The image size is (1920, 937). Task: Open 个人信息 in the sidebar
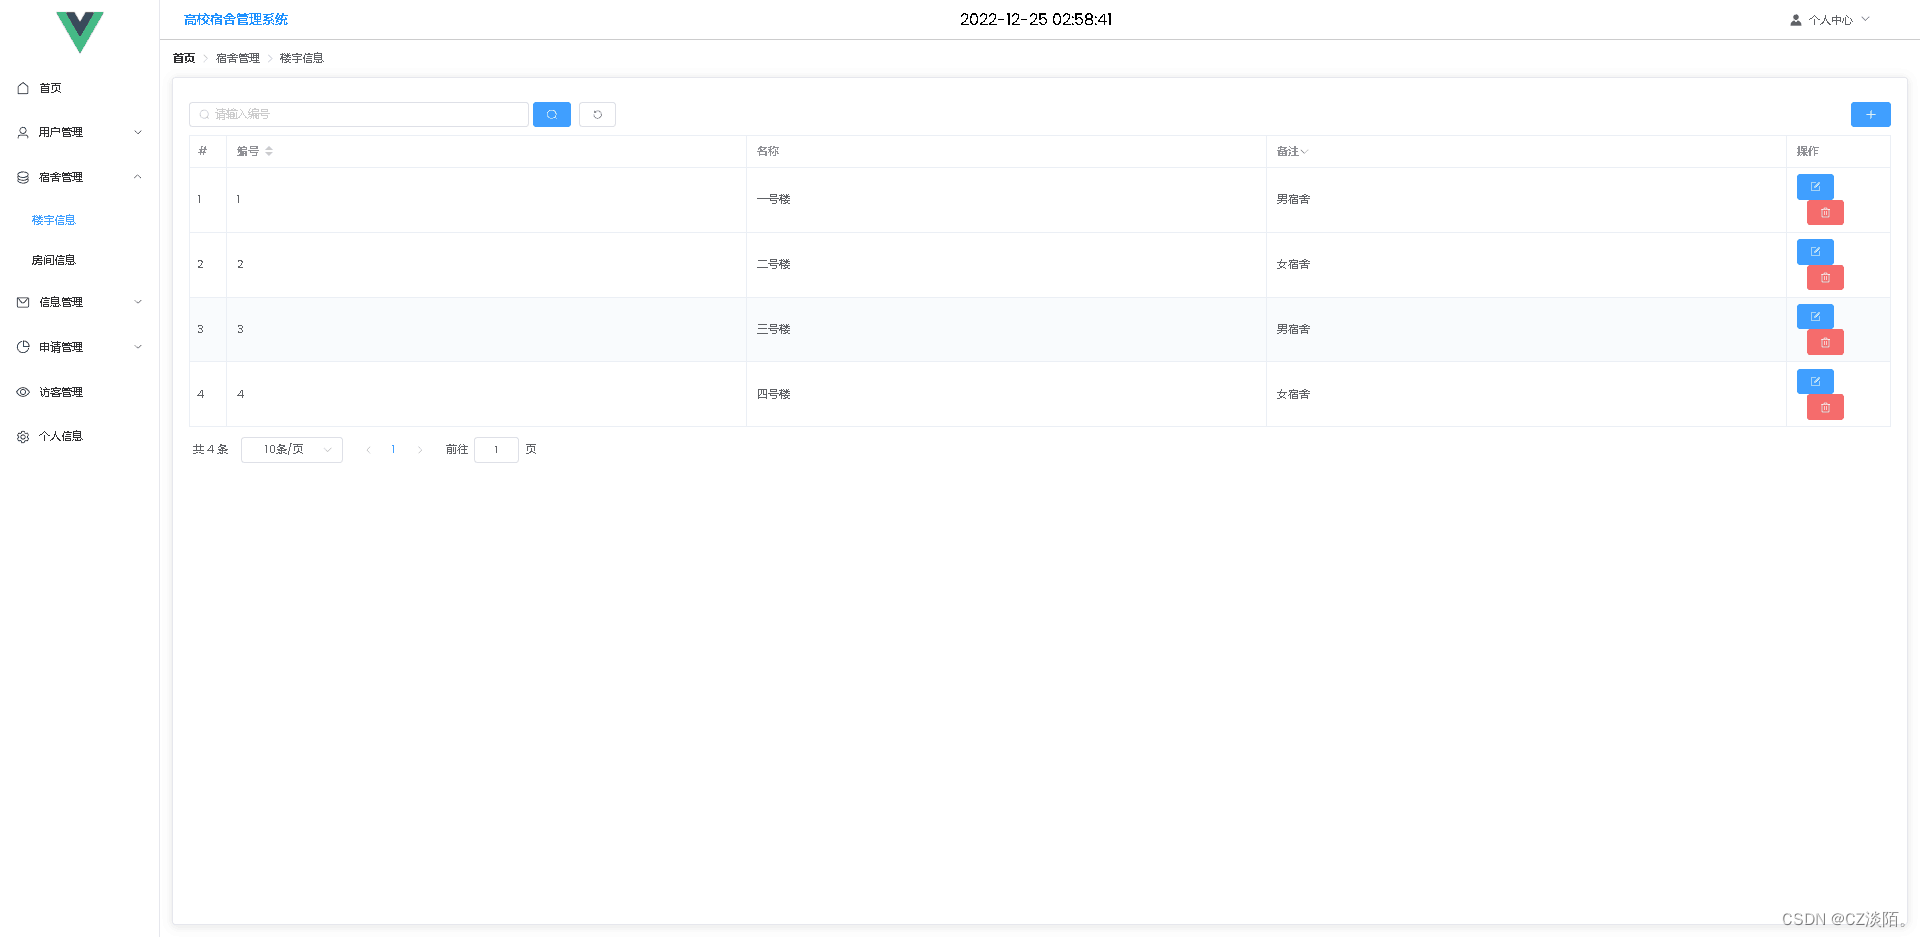80,436
